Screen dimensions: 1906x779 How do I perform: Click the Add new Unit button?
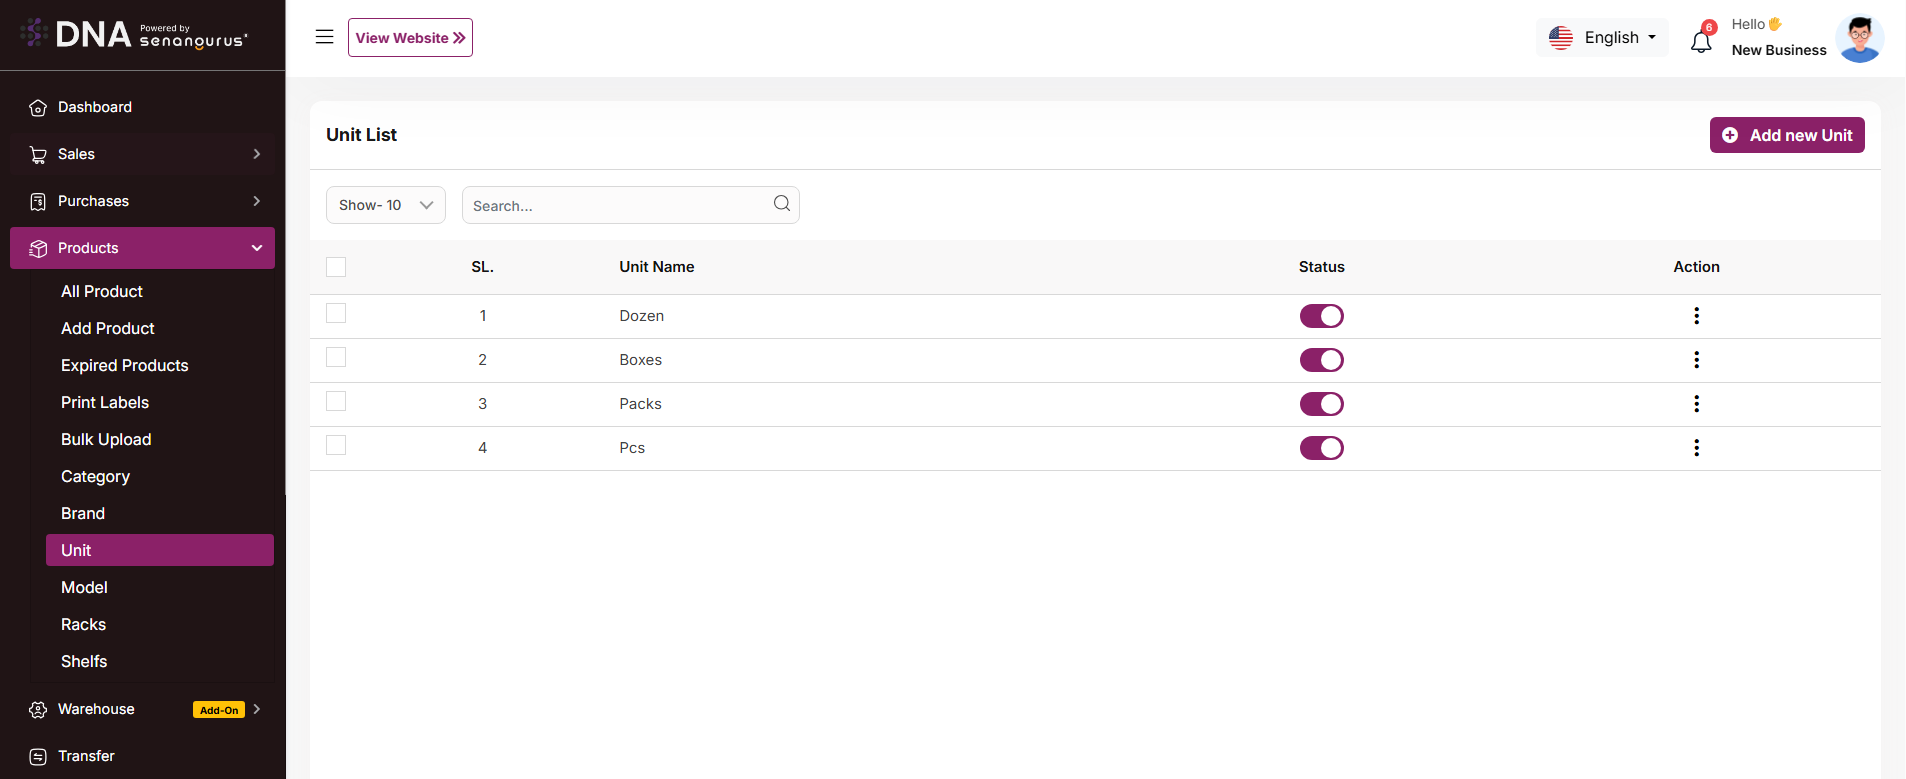[1786, 135]
